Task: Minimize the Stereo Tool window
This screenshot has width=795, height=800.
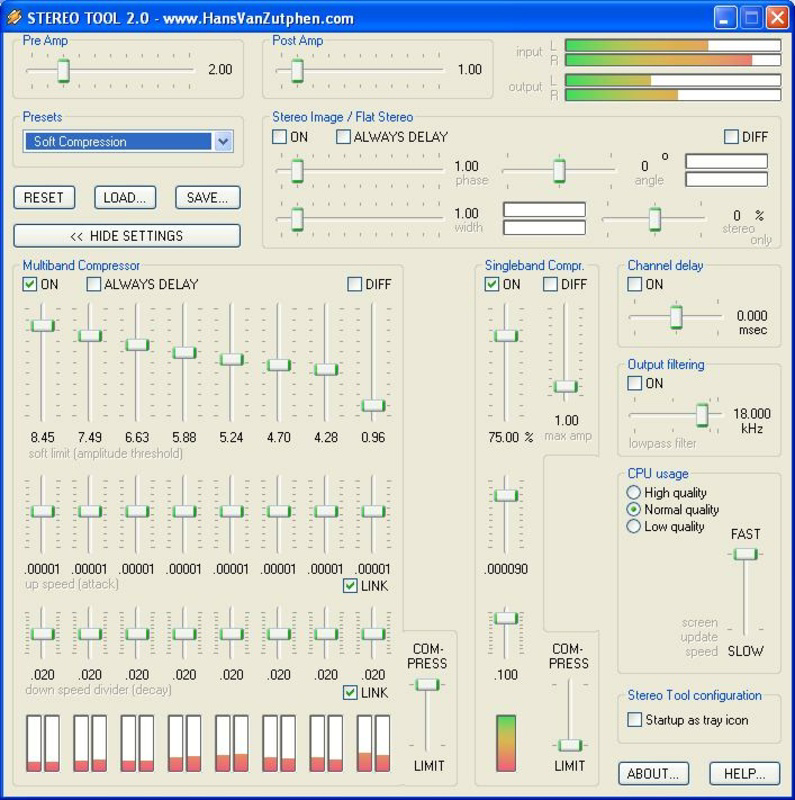Action: [725, 17]
